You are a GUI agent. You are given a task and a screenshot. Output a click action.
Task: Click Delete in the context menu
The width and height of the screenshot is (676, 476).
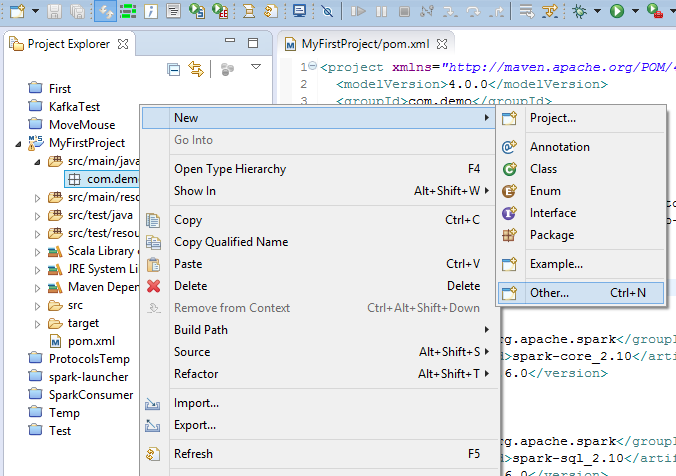(319, 286)
